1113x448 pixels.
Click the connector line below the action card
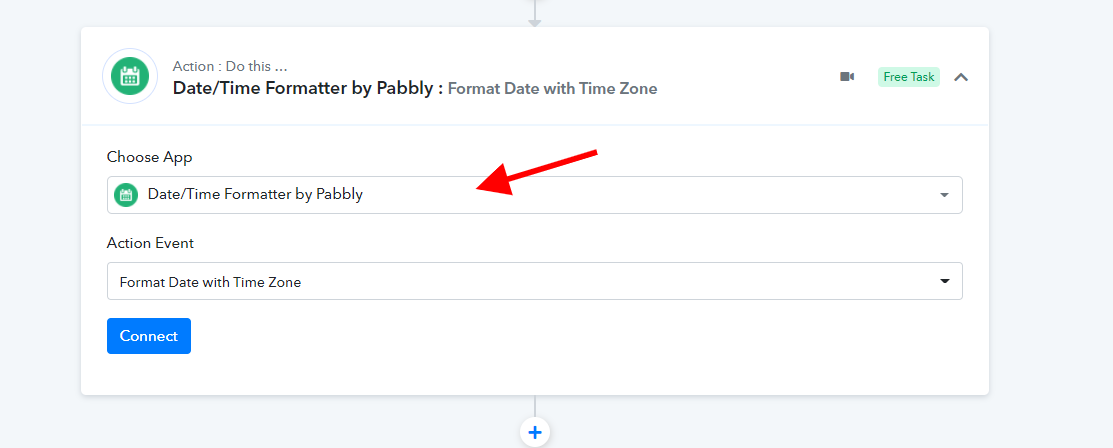[x=534, y=407]
